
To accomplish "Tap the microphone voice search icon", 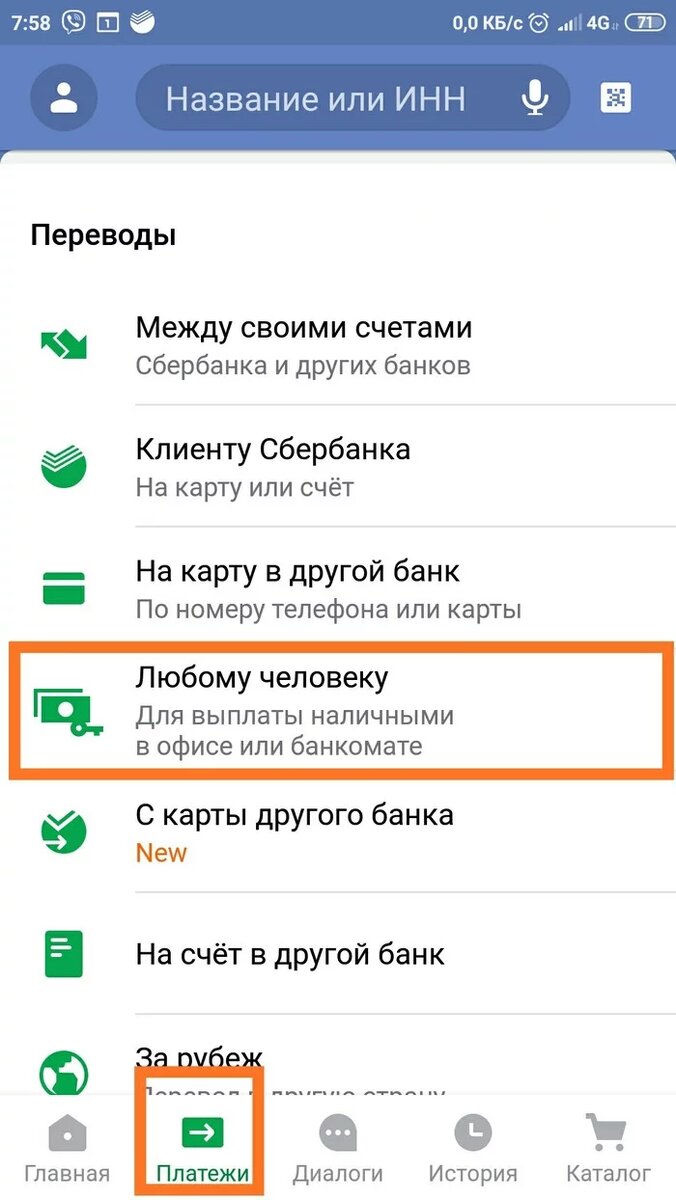I will (x=536, y=98).
